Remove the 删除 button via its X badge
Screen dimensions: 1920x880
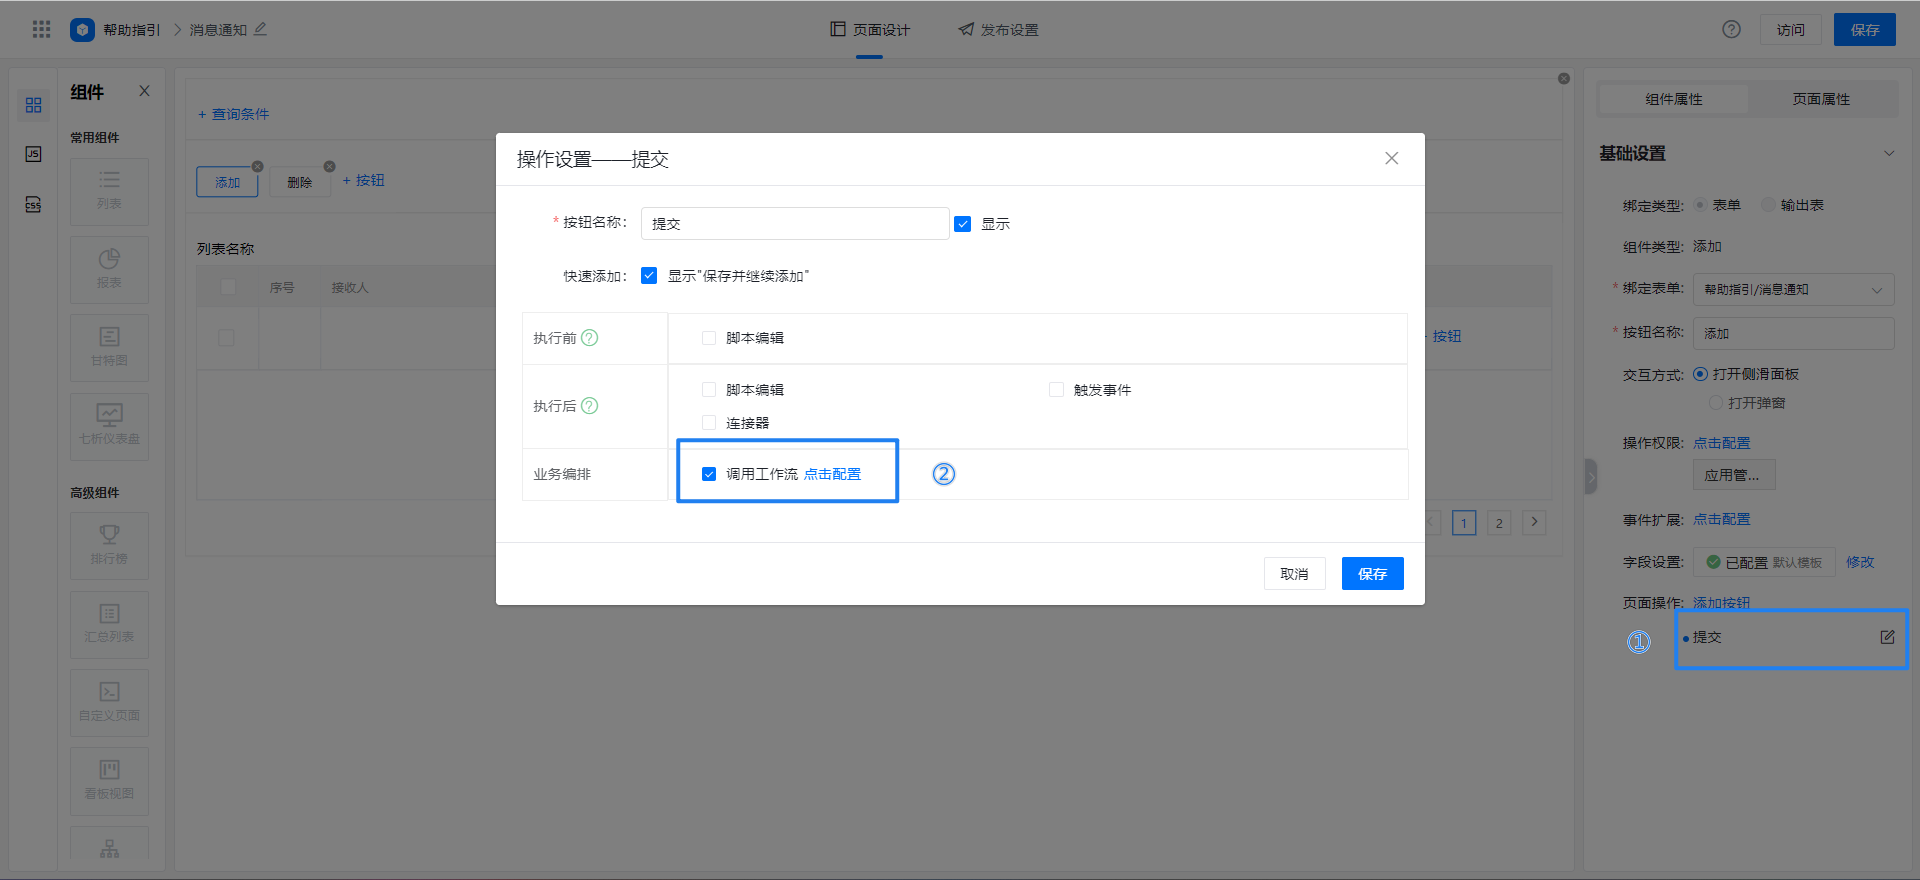[x=330, y=166]
